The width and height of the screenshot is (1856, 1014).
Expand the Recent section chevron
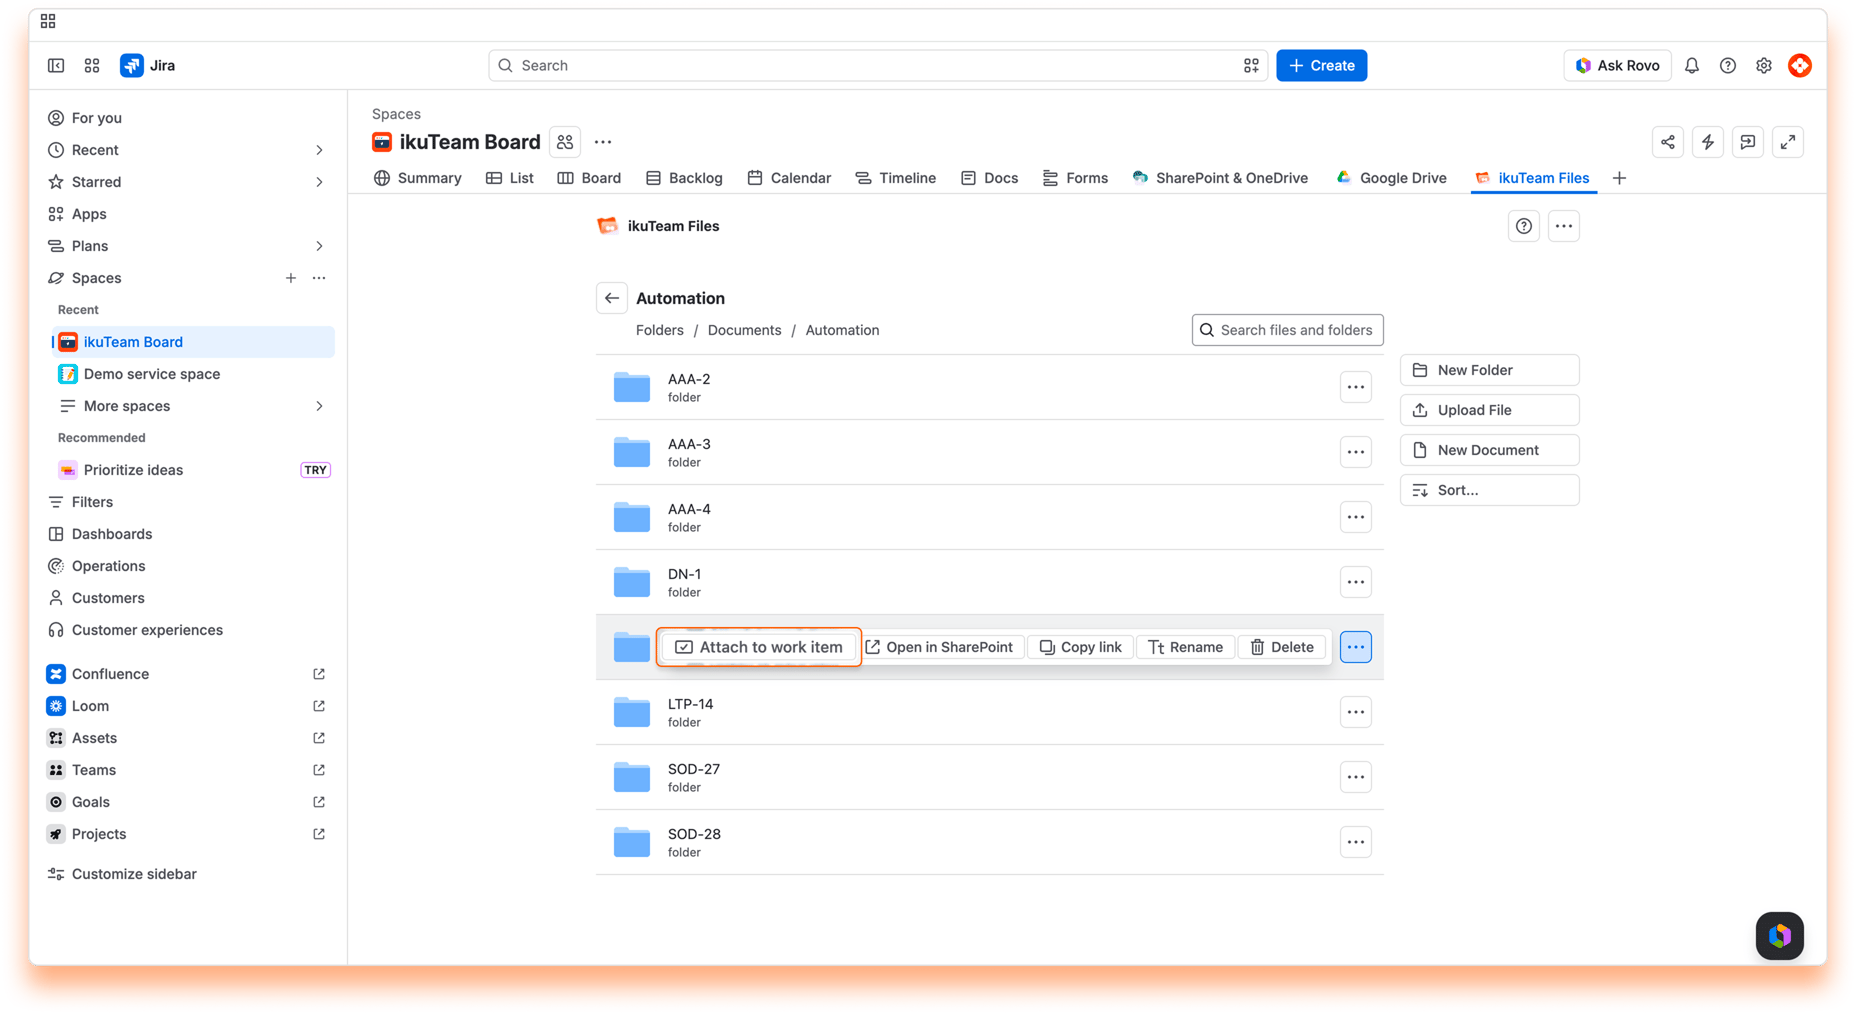(x=319, y=150)
